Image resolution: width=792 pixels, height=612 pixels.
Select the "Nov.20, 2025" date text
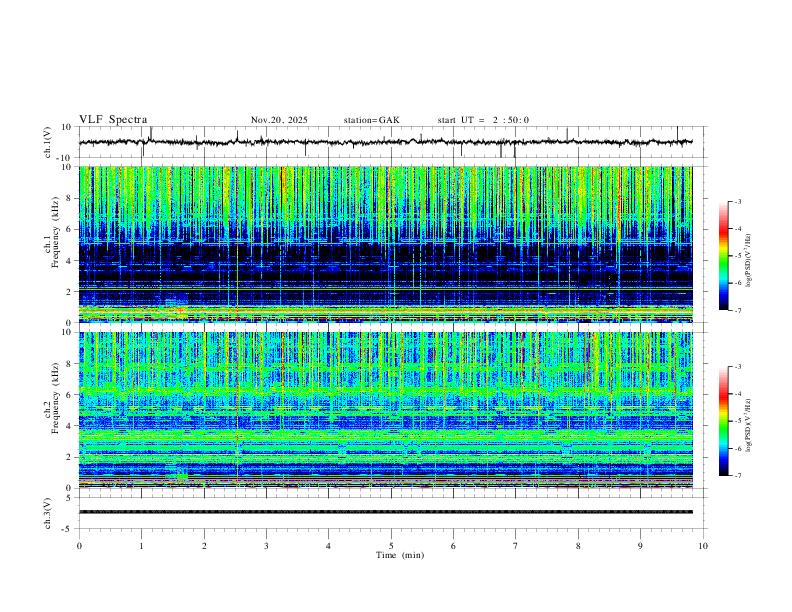[x=279, y=120]
